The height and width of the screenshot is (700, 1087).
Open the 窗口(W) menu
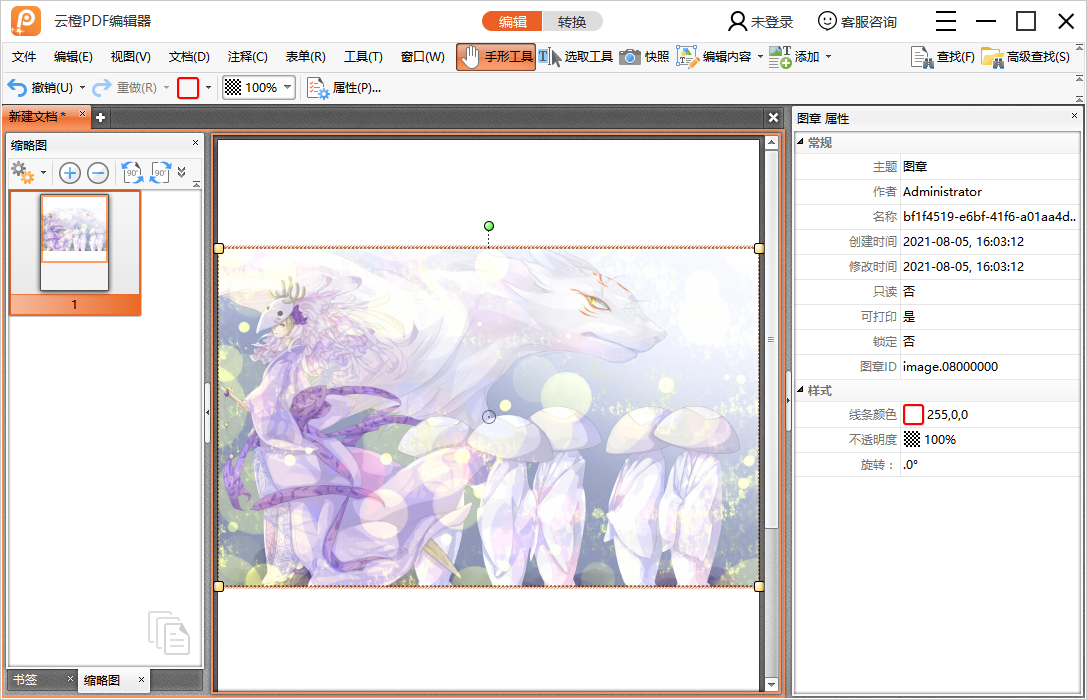(423, 57)
